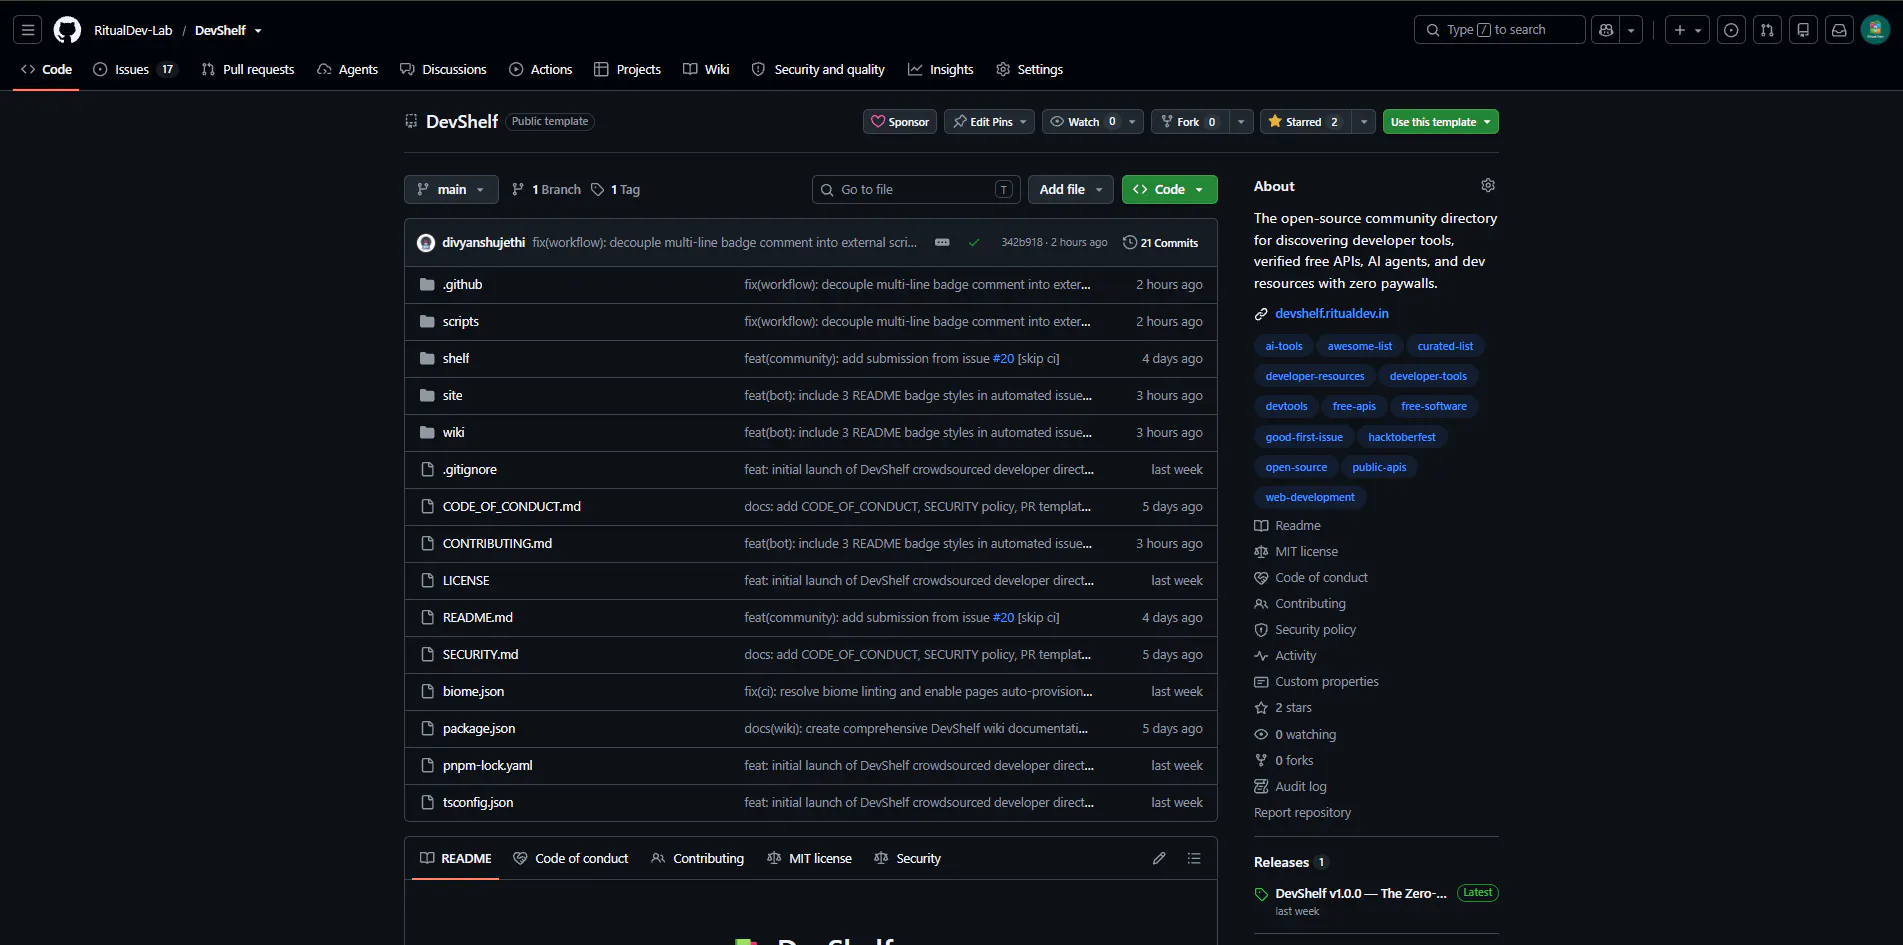Open Use this template dropdown
This screenshot has width=1903, height=945.
click(x=1440, y=121)
